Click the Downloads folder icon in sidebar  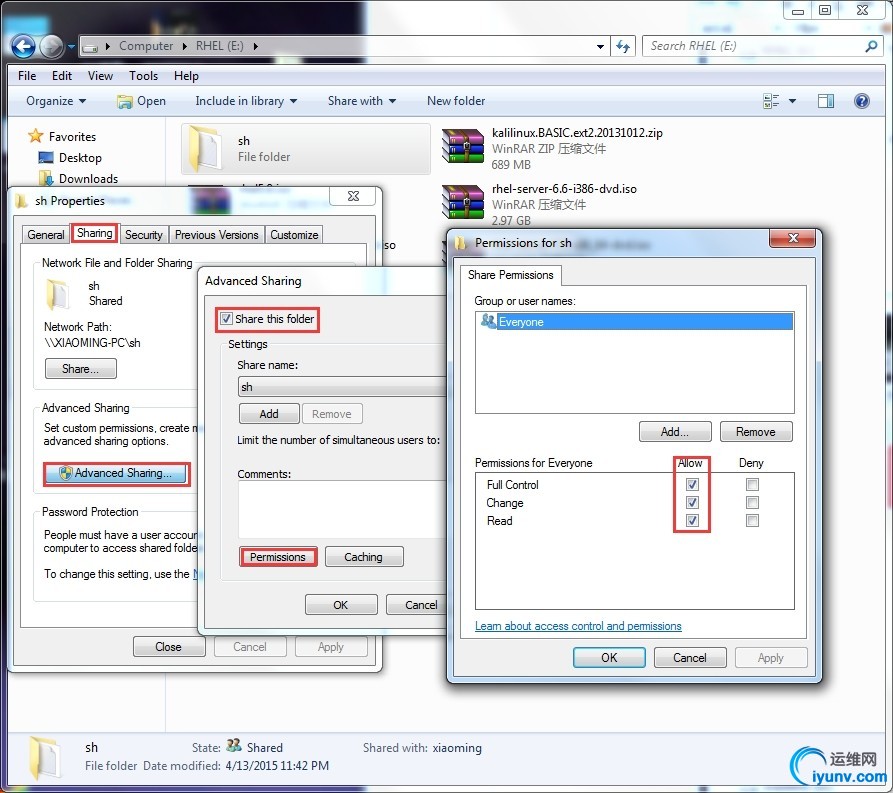(x=46, y=178)
